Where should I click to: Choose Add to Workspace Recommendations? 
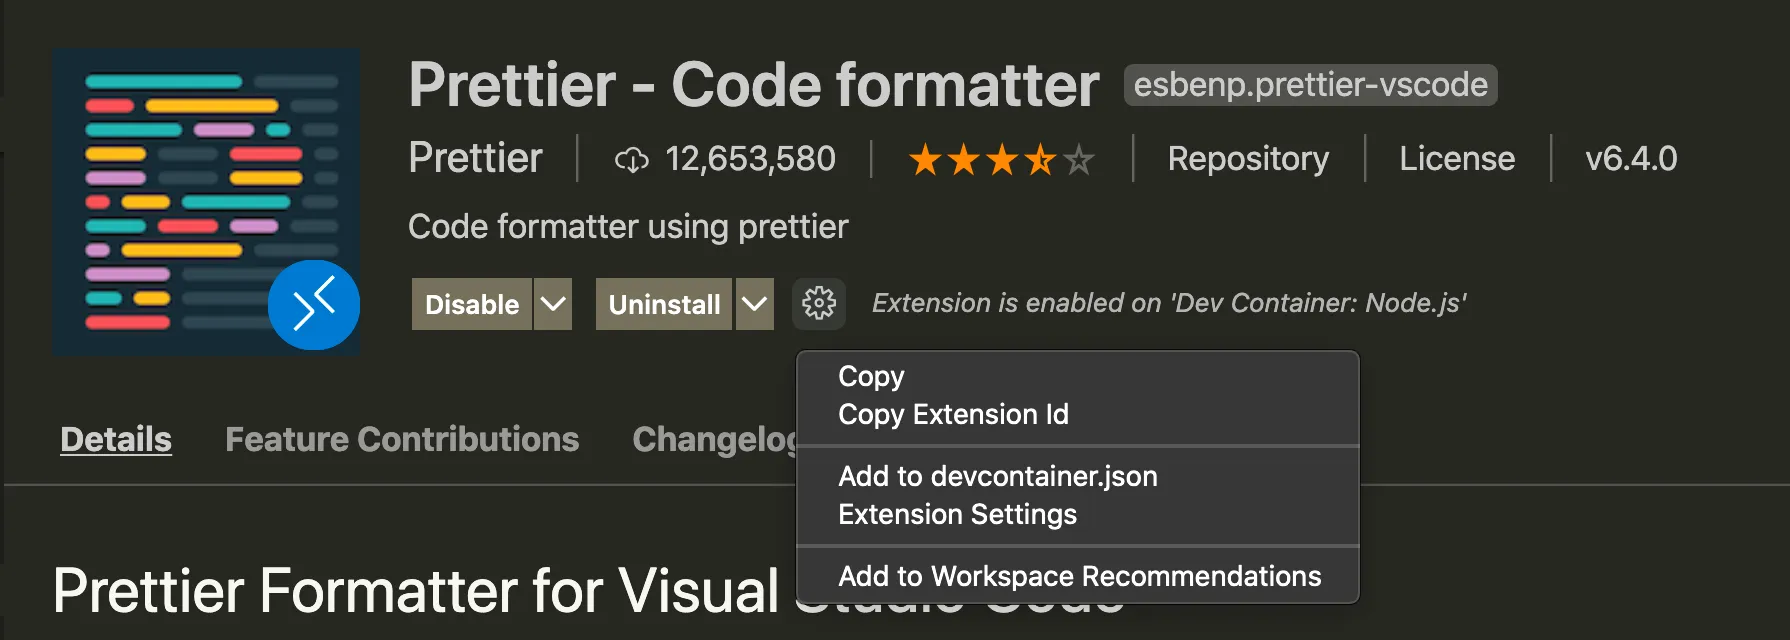[1078, 576]
